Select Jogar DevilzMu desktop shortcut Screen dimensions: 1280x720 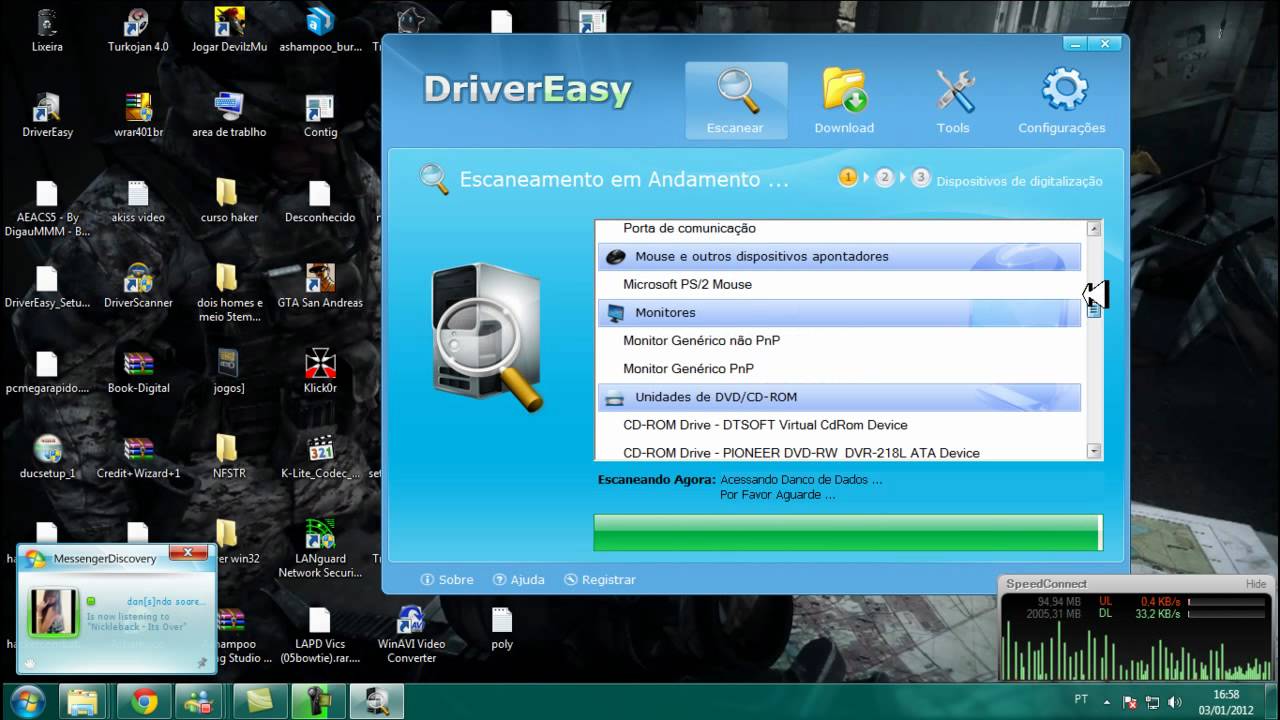point(230,30)
